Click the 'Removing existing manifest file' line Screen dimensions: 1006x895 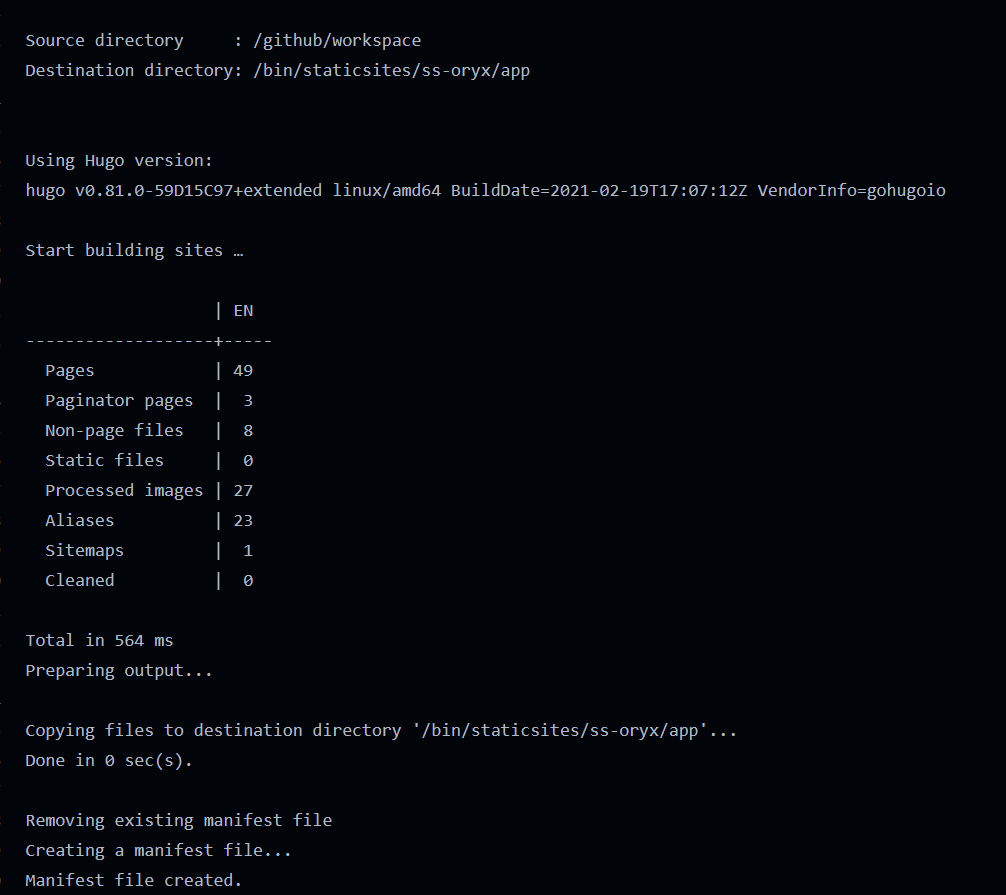click(178, 821)
